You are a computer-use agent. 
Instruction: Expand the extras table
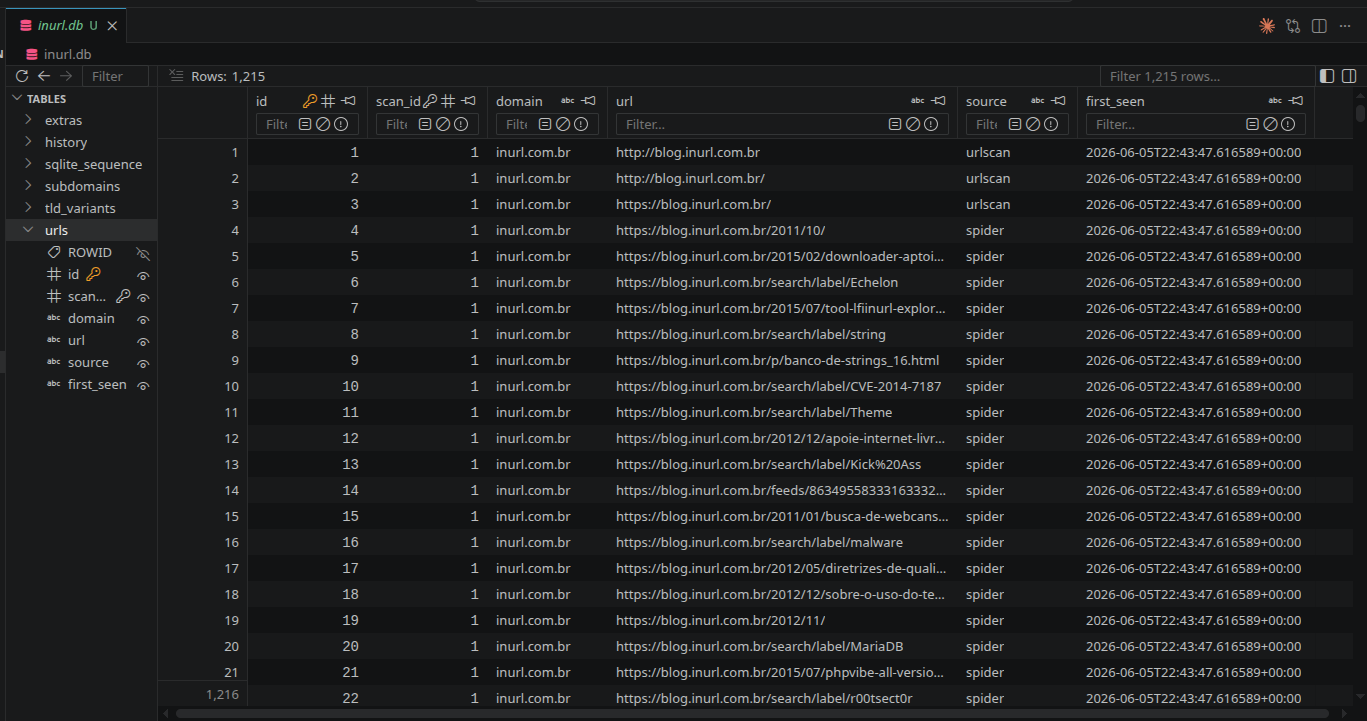coord(28,120)
